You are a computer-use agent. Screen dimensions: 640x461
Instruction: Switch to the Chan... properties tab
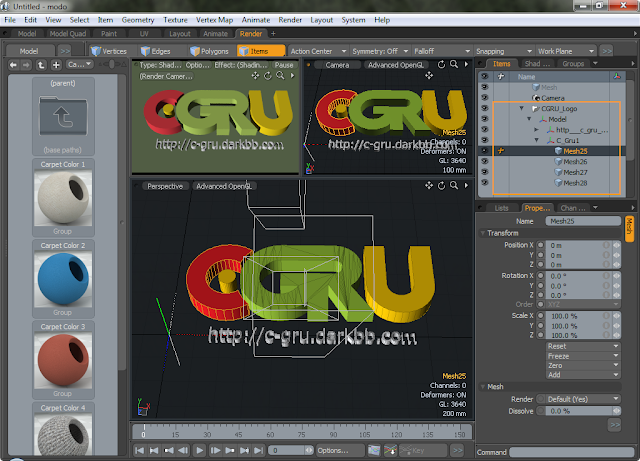[573, 208]
